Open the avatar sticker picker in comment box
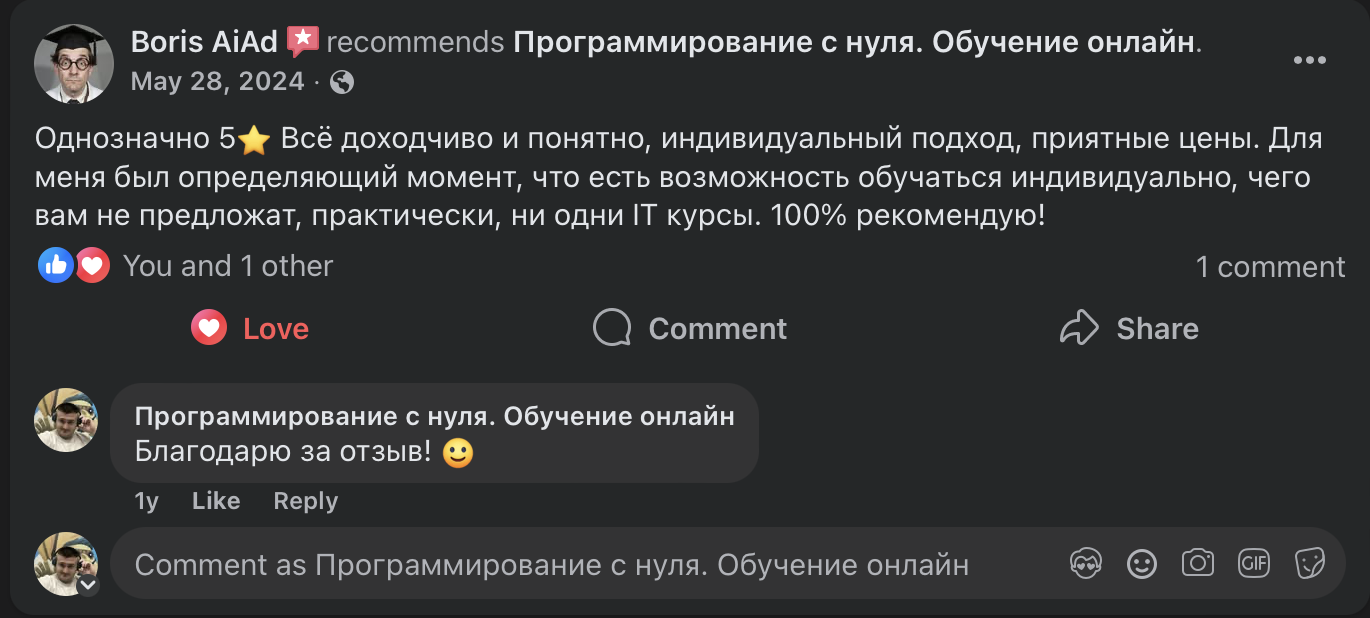The image size is (1370, 618). coord(1085,564)
